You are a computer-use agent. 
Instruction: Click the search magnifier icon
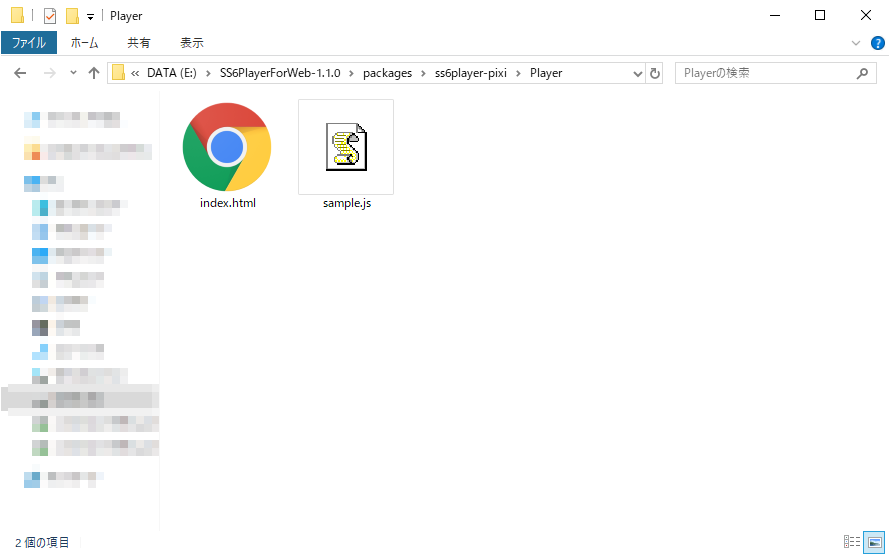pyautogui.click(x=862, y=73)
